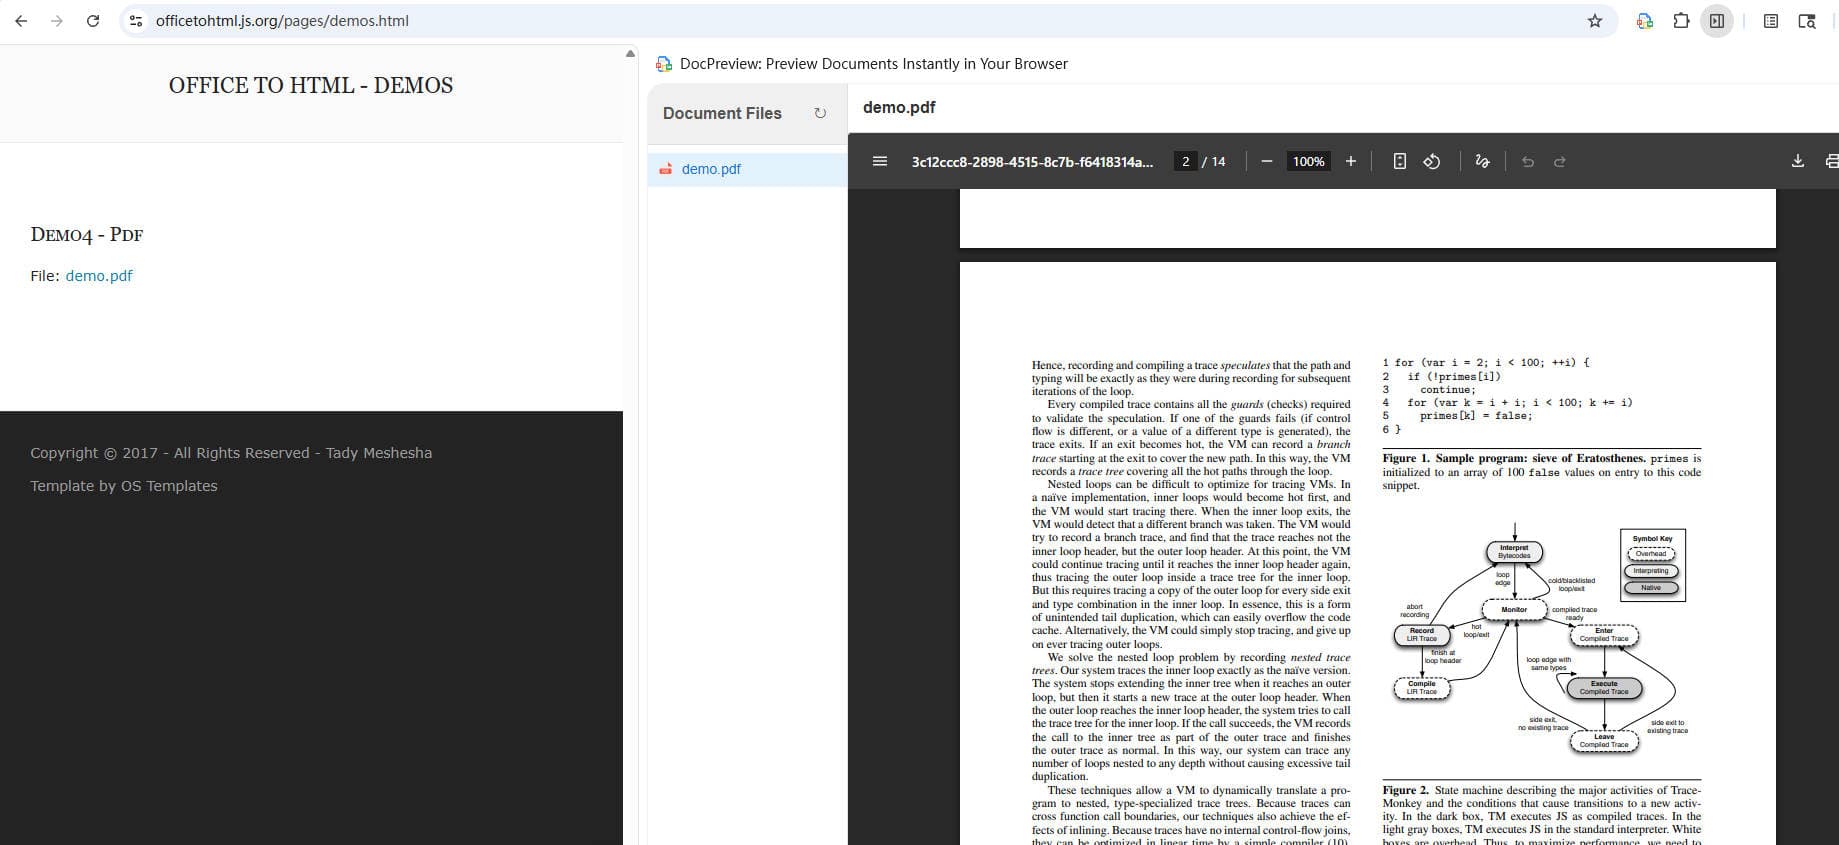Click the PDF file name 3c12ccc8-2898... in toolbar
Viewport: 1839px width, 845px height.
1032,161
